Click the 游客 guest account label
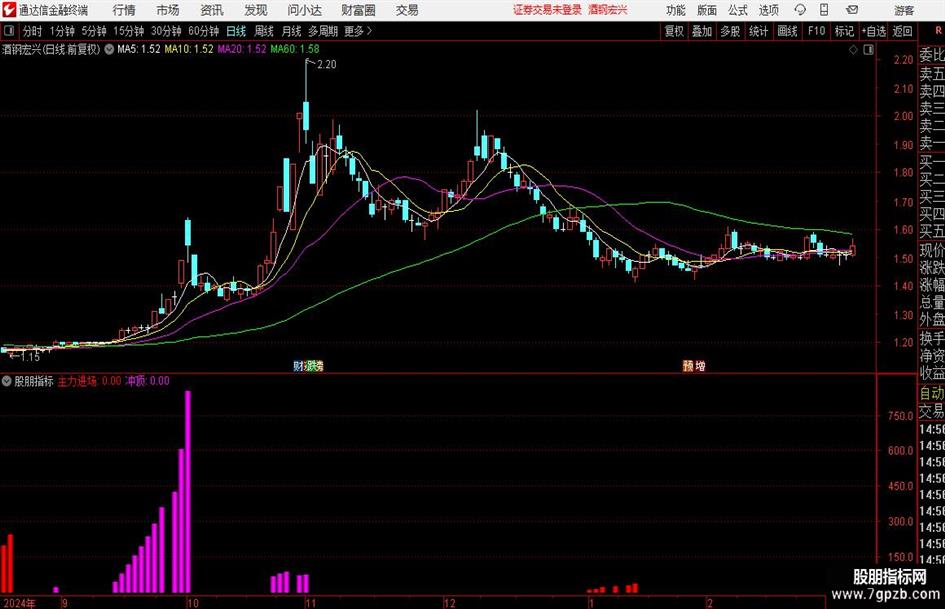Viewport: 945px width, 609px height. coord(904,10)
